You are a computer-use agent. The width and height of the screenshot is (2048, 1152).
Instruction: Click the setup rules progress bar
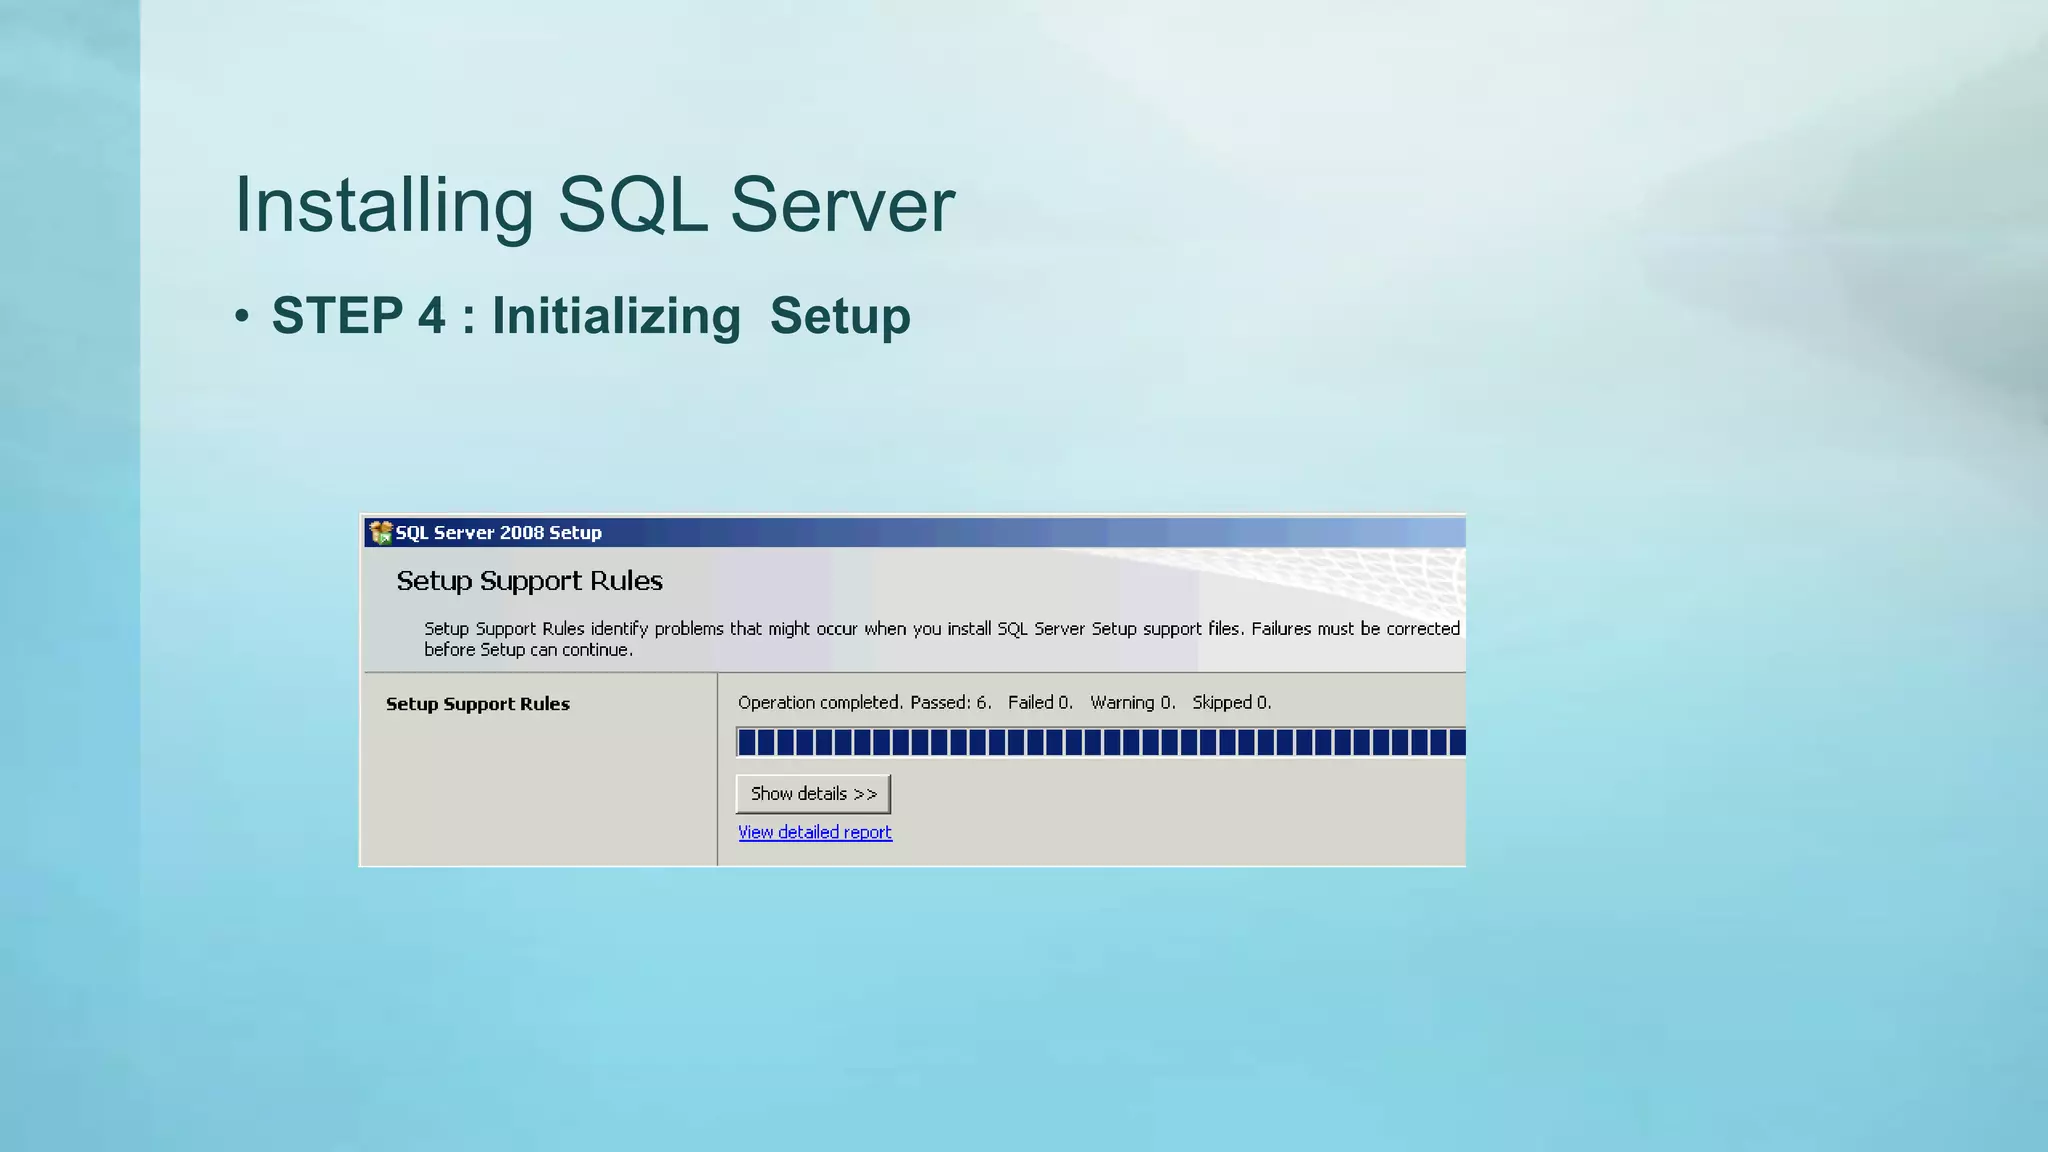tap(1101, 742)
